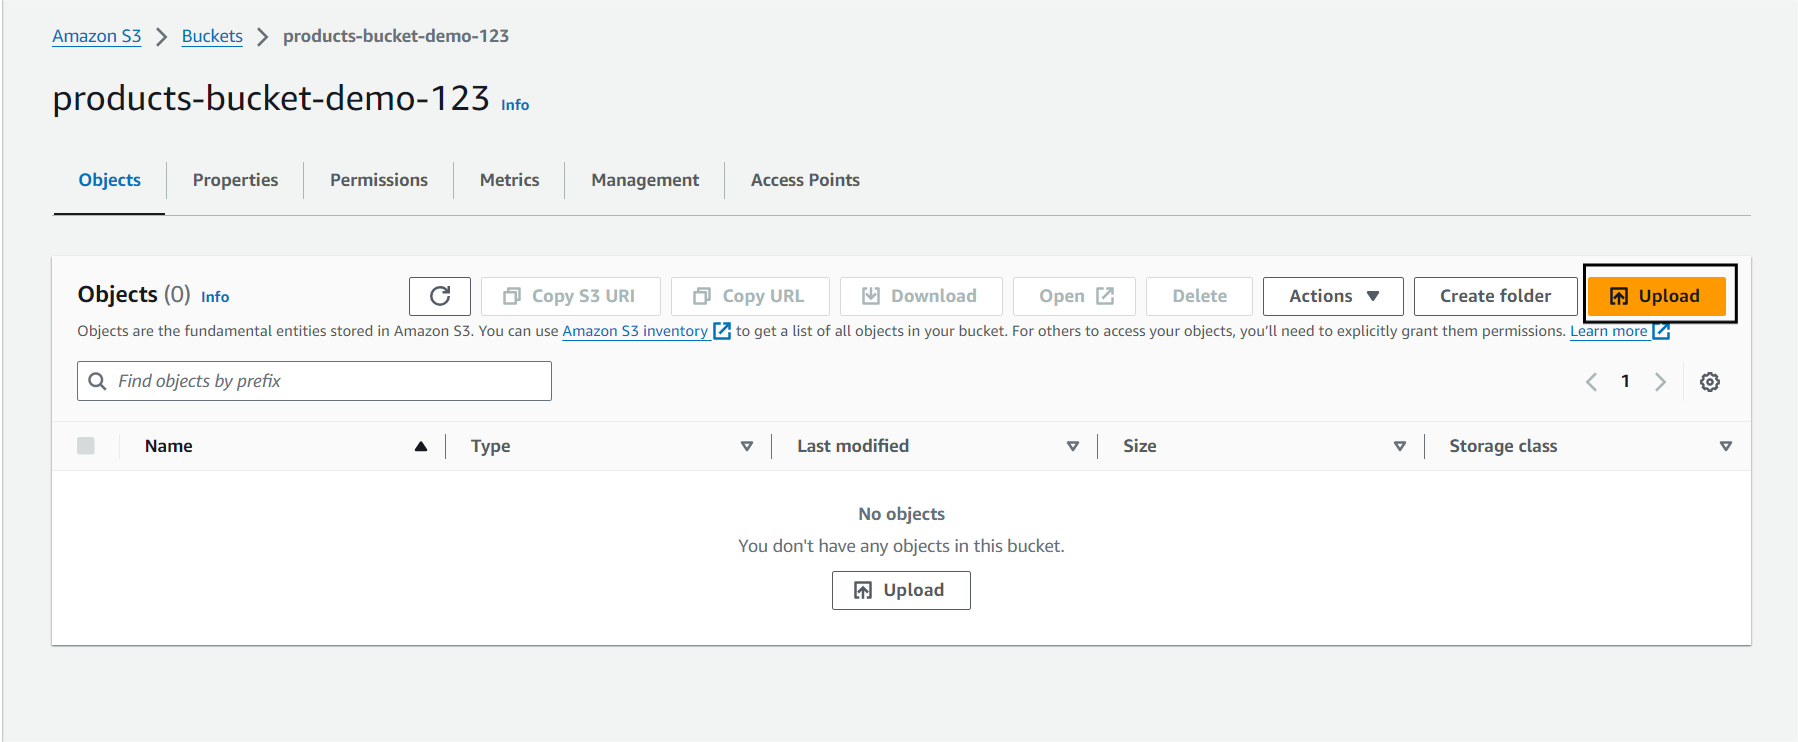
Task: Open the Permissions tab
Action: pos(379,180)
